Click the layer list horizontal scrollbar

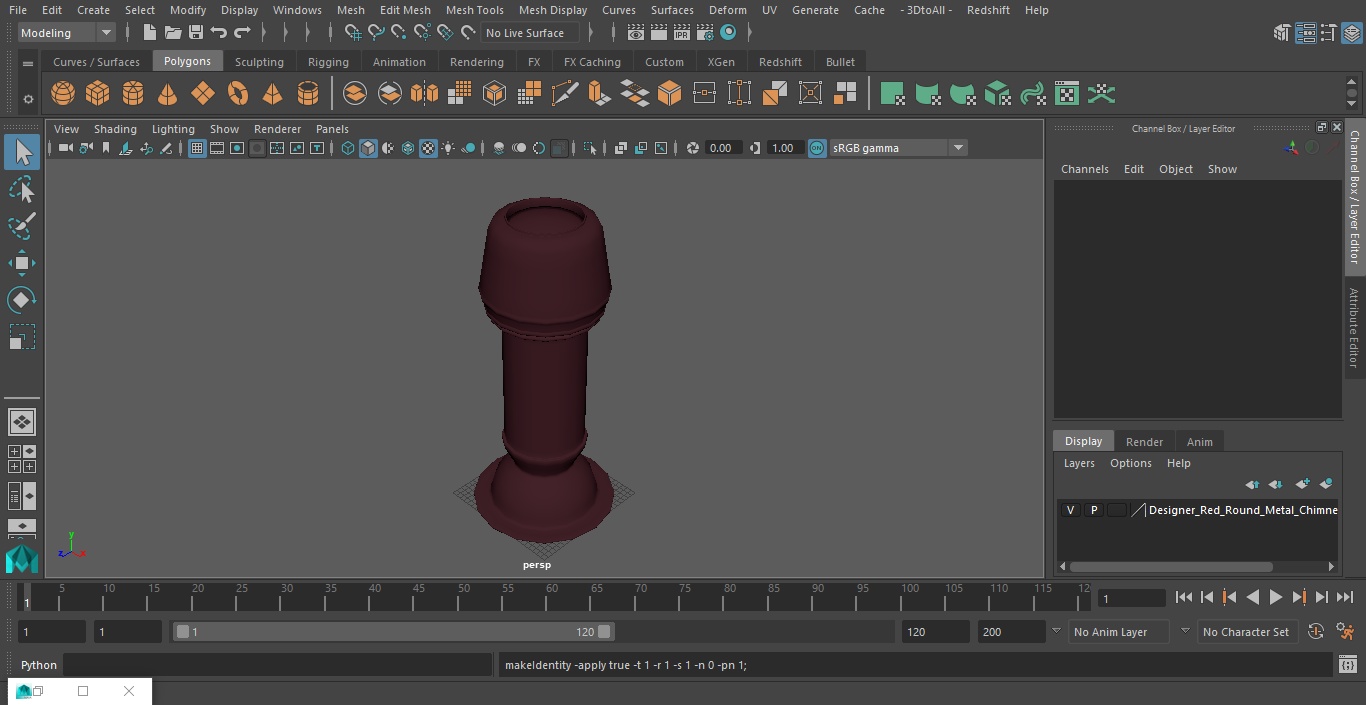(x=1171, y=566)
